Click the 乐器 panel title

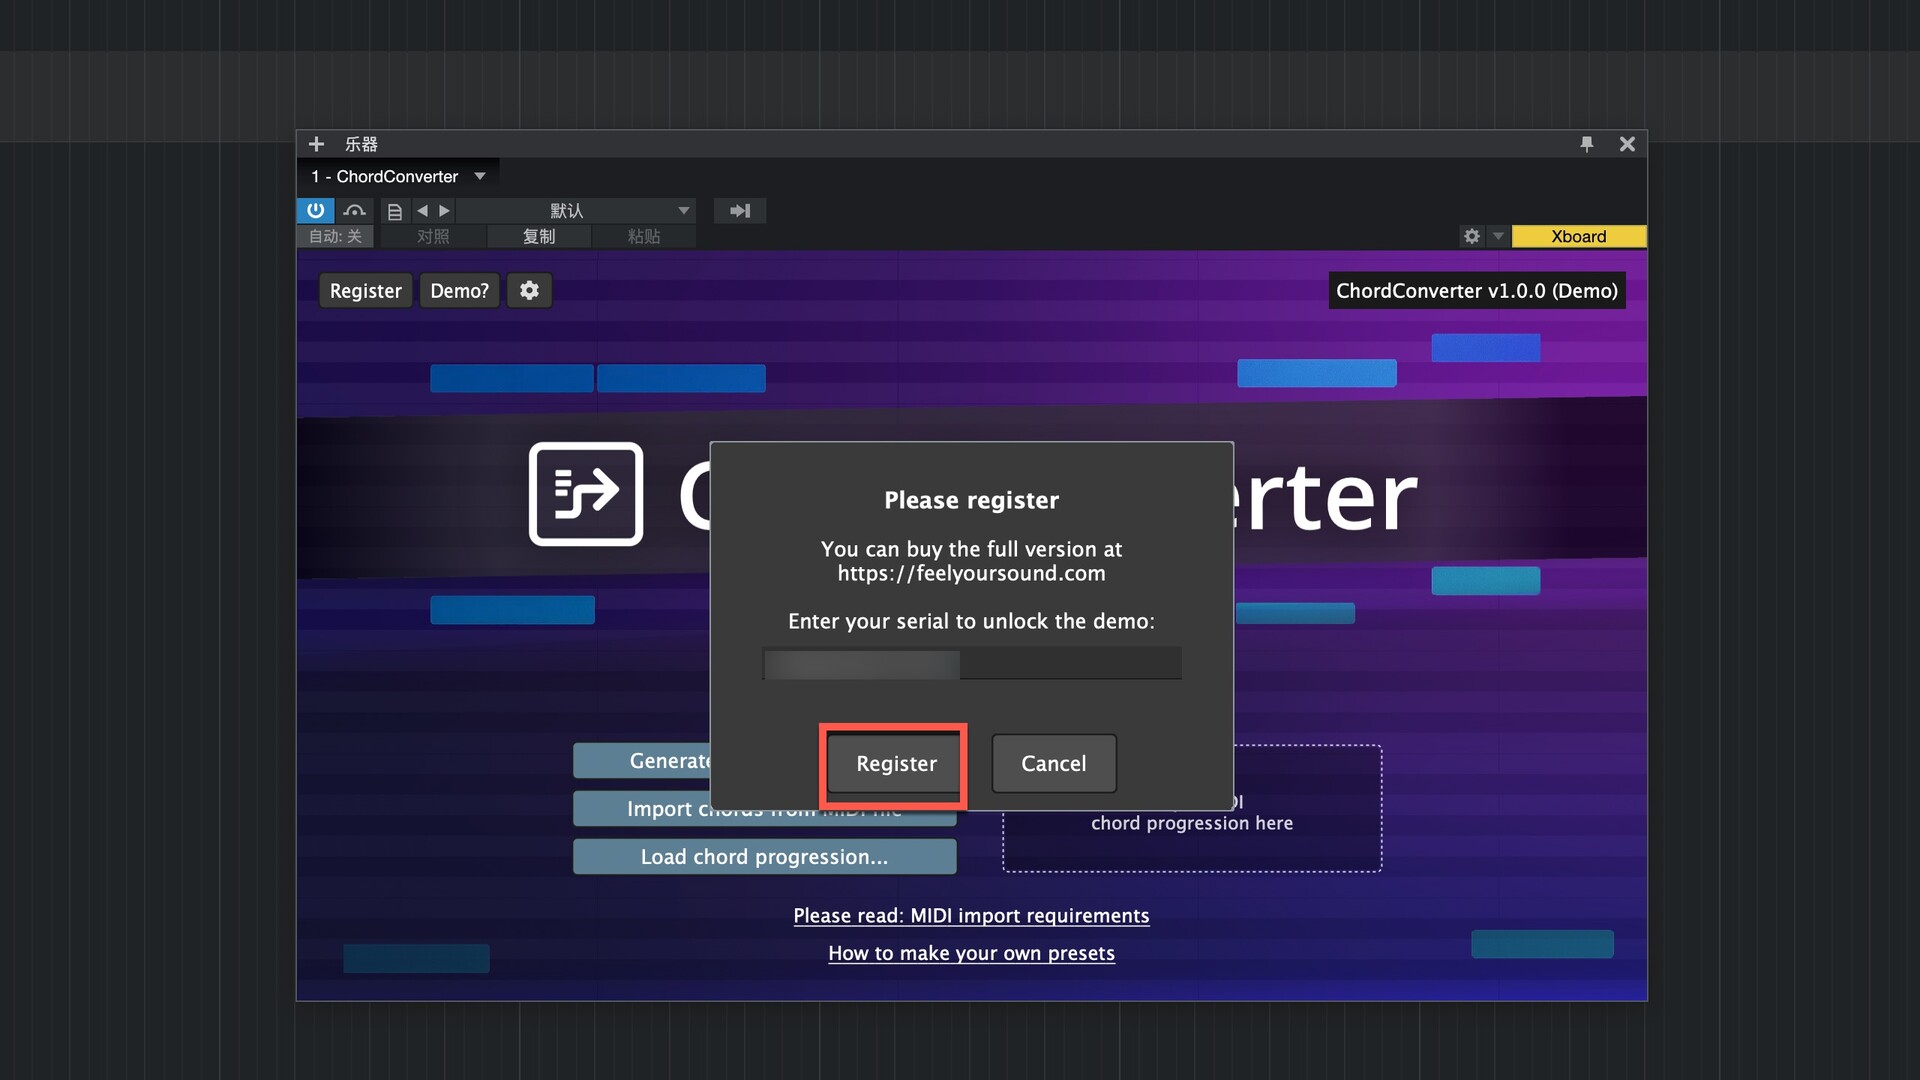tap(361, 144)
